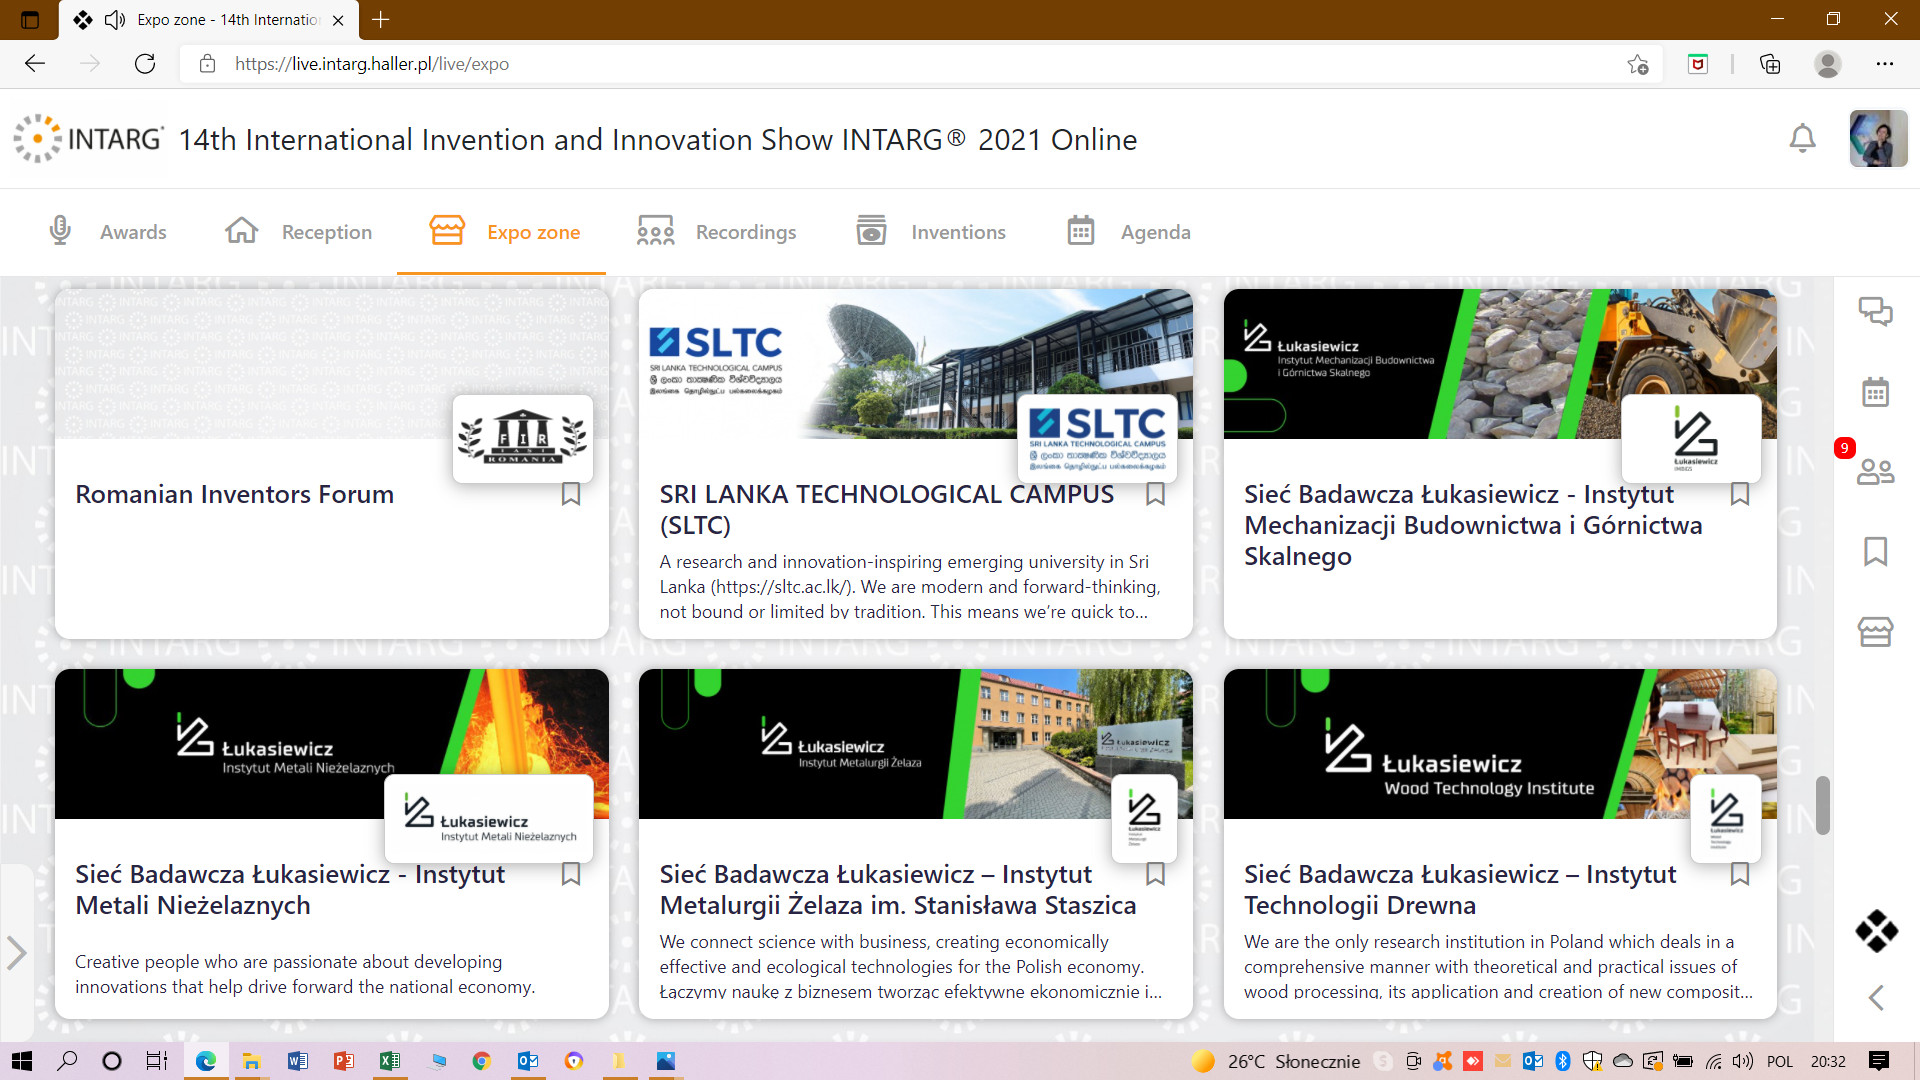
Task: Open the Agenda tab
Action: pyautogui.click(x=1128, y=231)
